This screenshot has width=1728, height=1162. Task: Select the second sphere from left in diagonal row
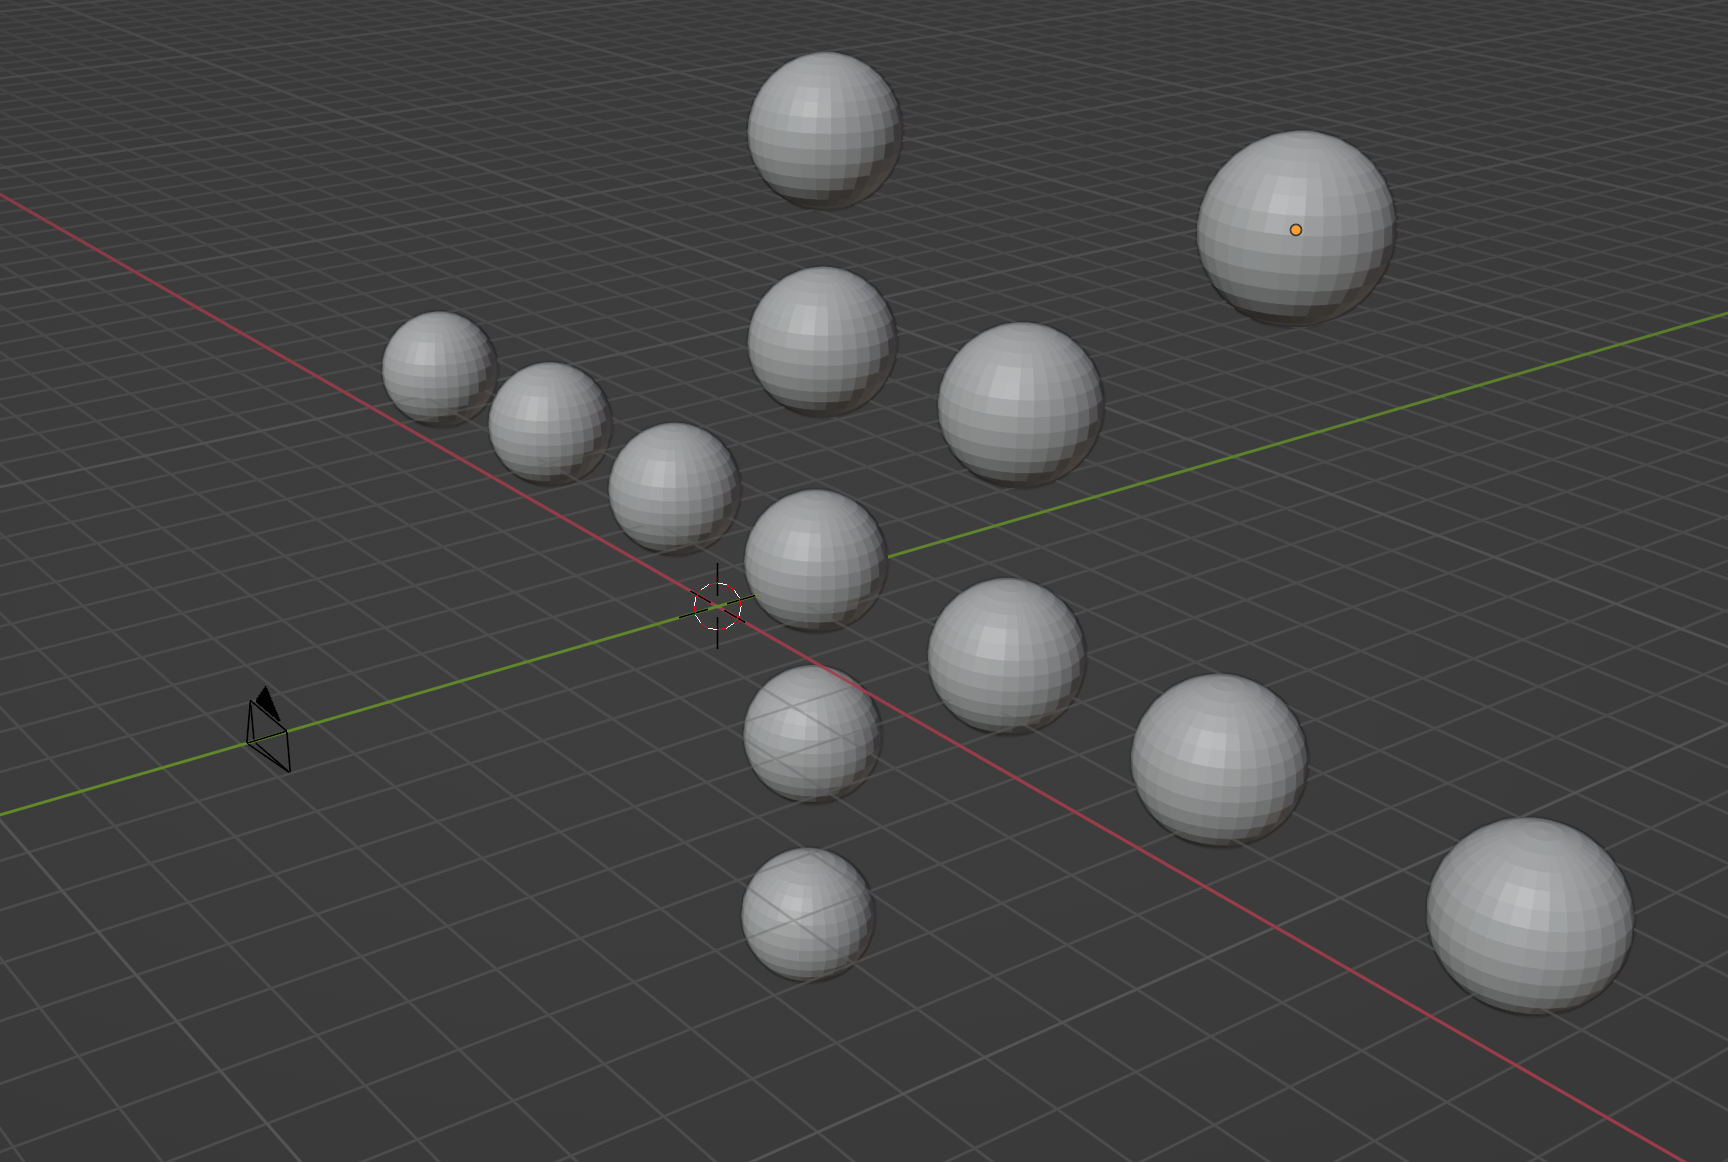[x=549, y=422]
